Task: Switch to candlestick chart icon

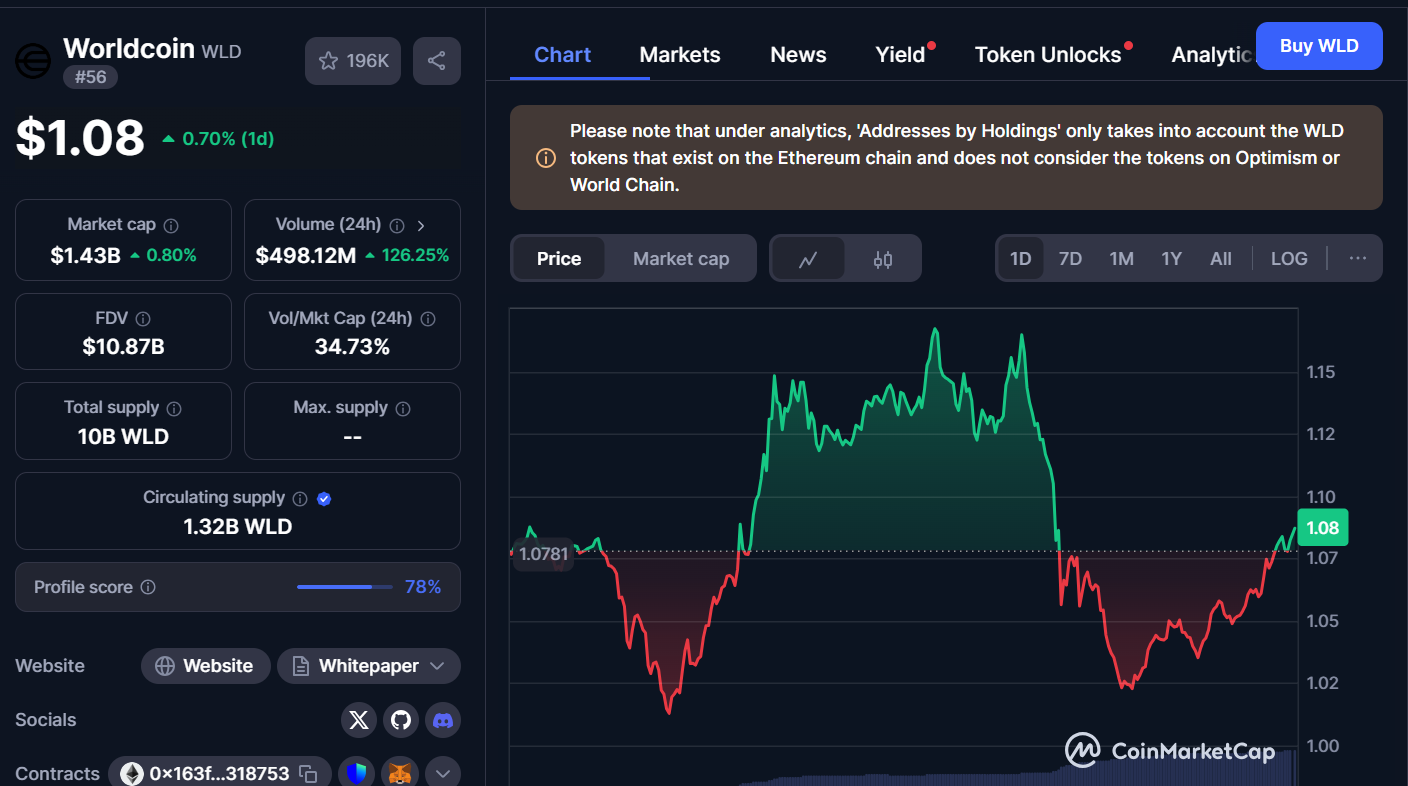Action: (x=882, y=259)
